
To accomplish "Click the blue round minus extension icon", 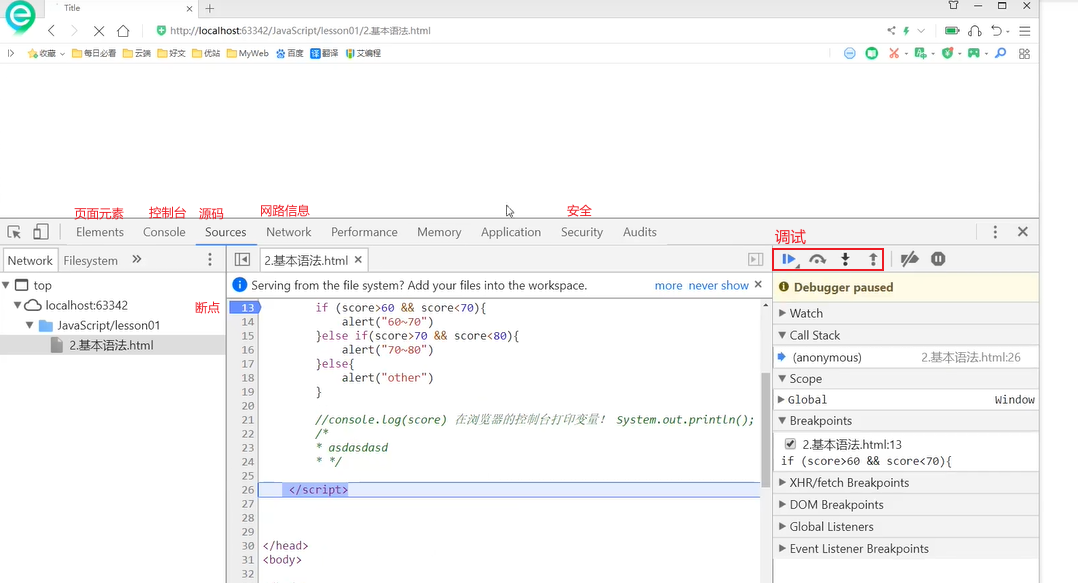I will click(x=850, y=53).
